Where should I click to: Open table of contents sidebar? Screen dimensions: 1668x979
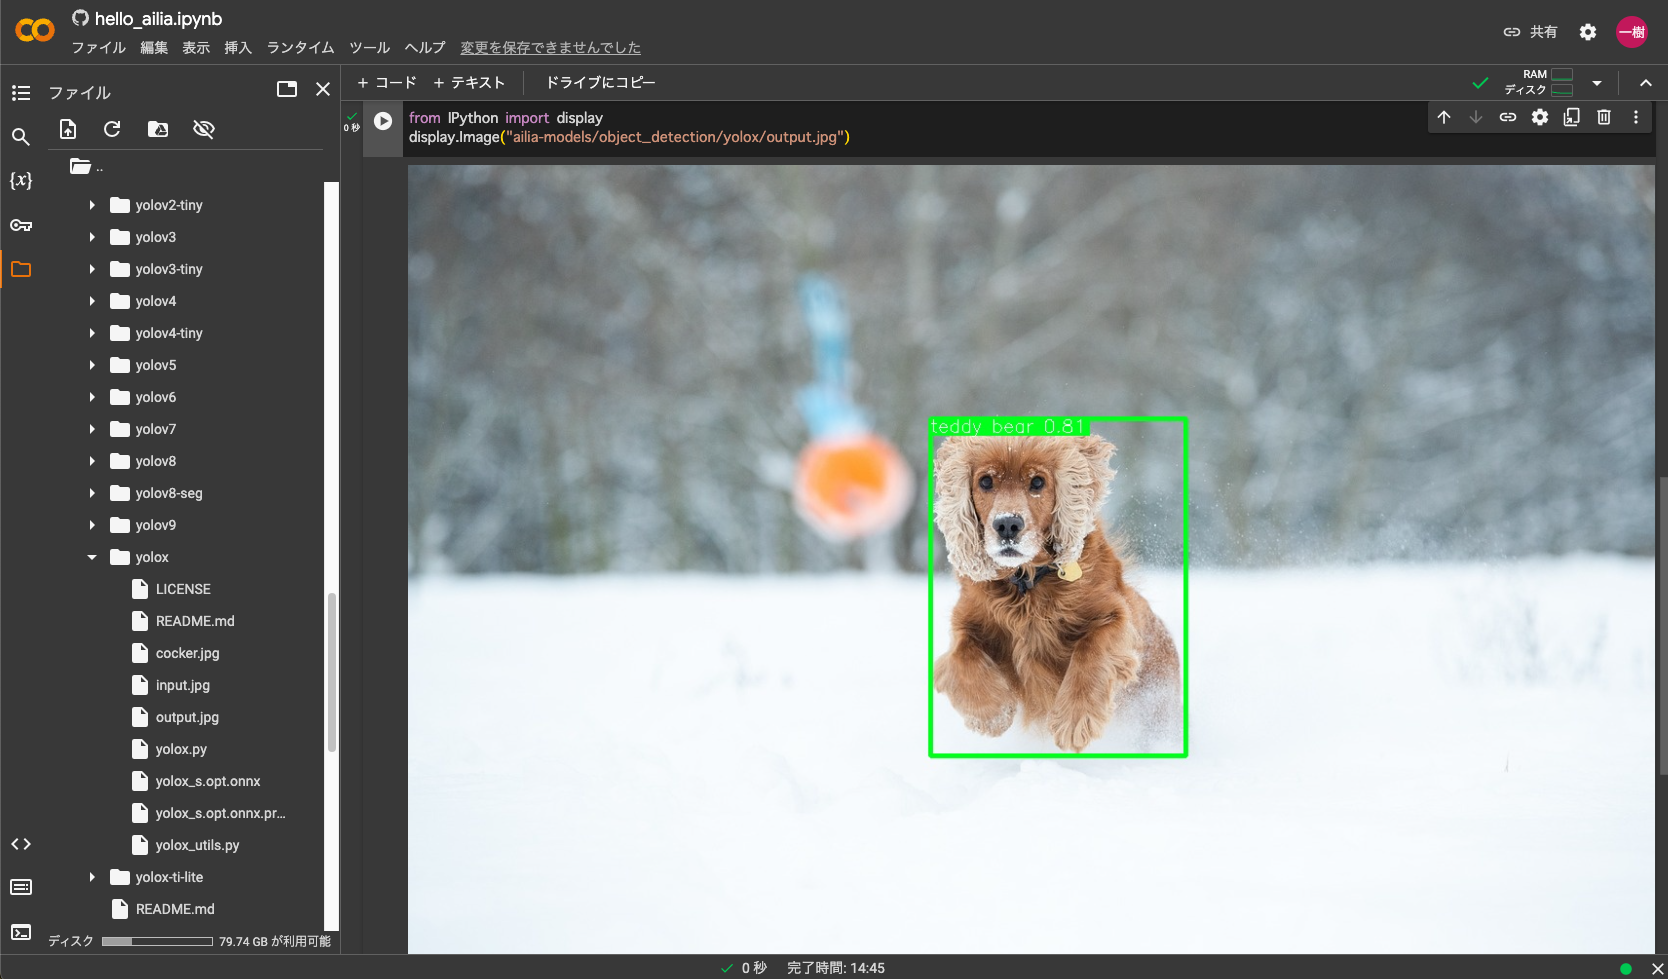click(x=21, y=93)
